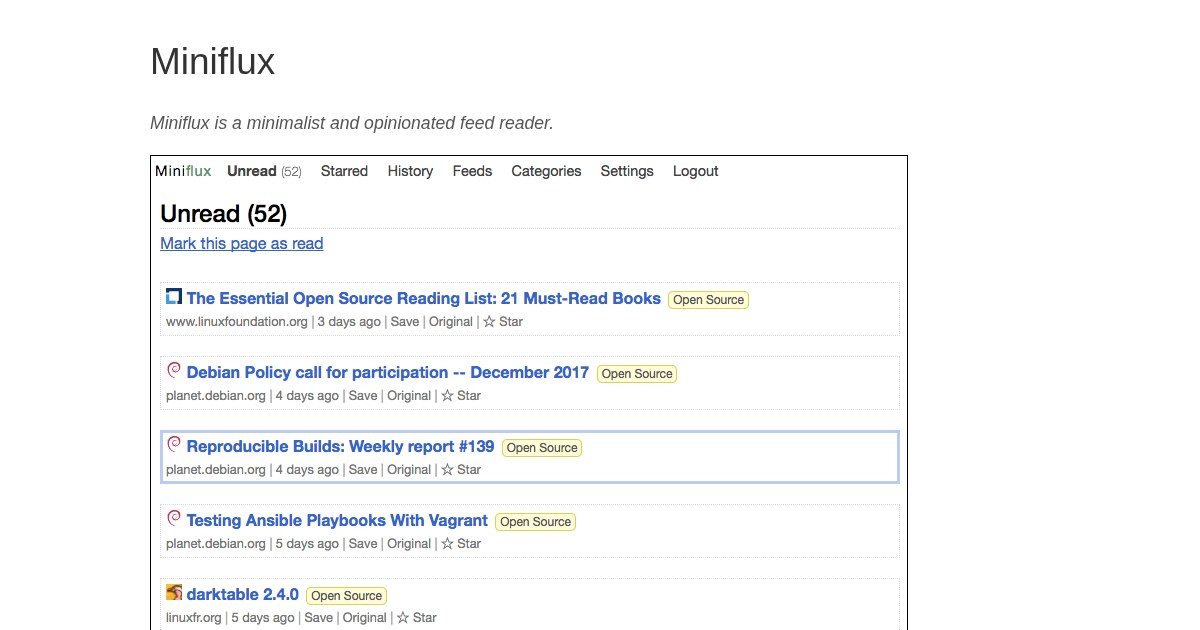Click the Miniflux page heading
Viewport: 1200px width, 630px height.
click(x=212, y=62)
